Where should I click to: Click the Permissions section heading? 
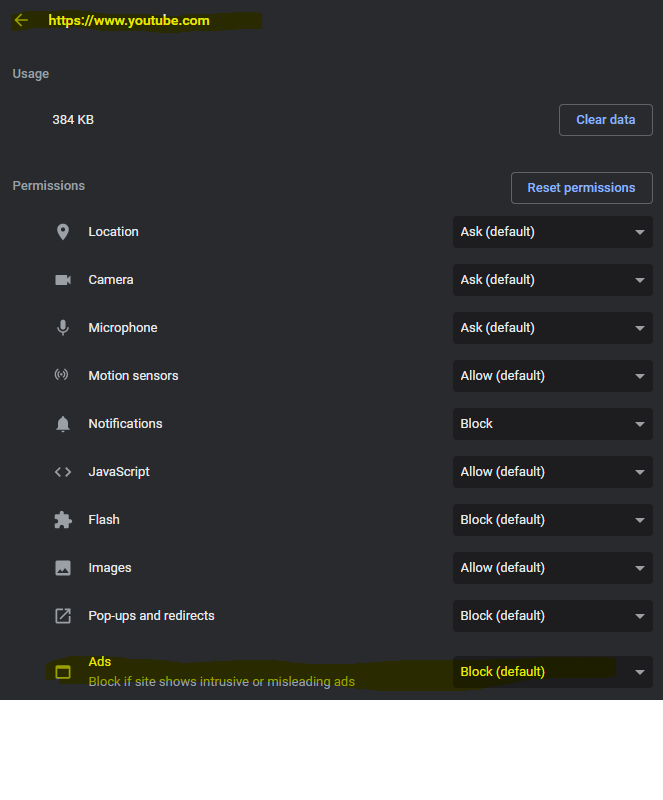point(48,186)
